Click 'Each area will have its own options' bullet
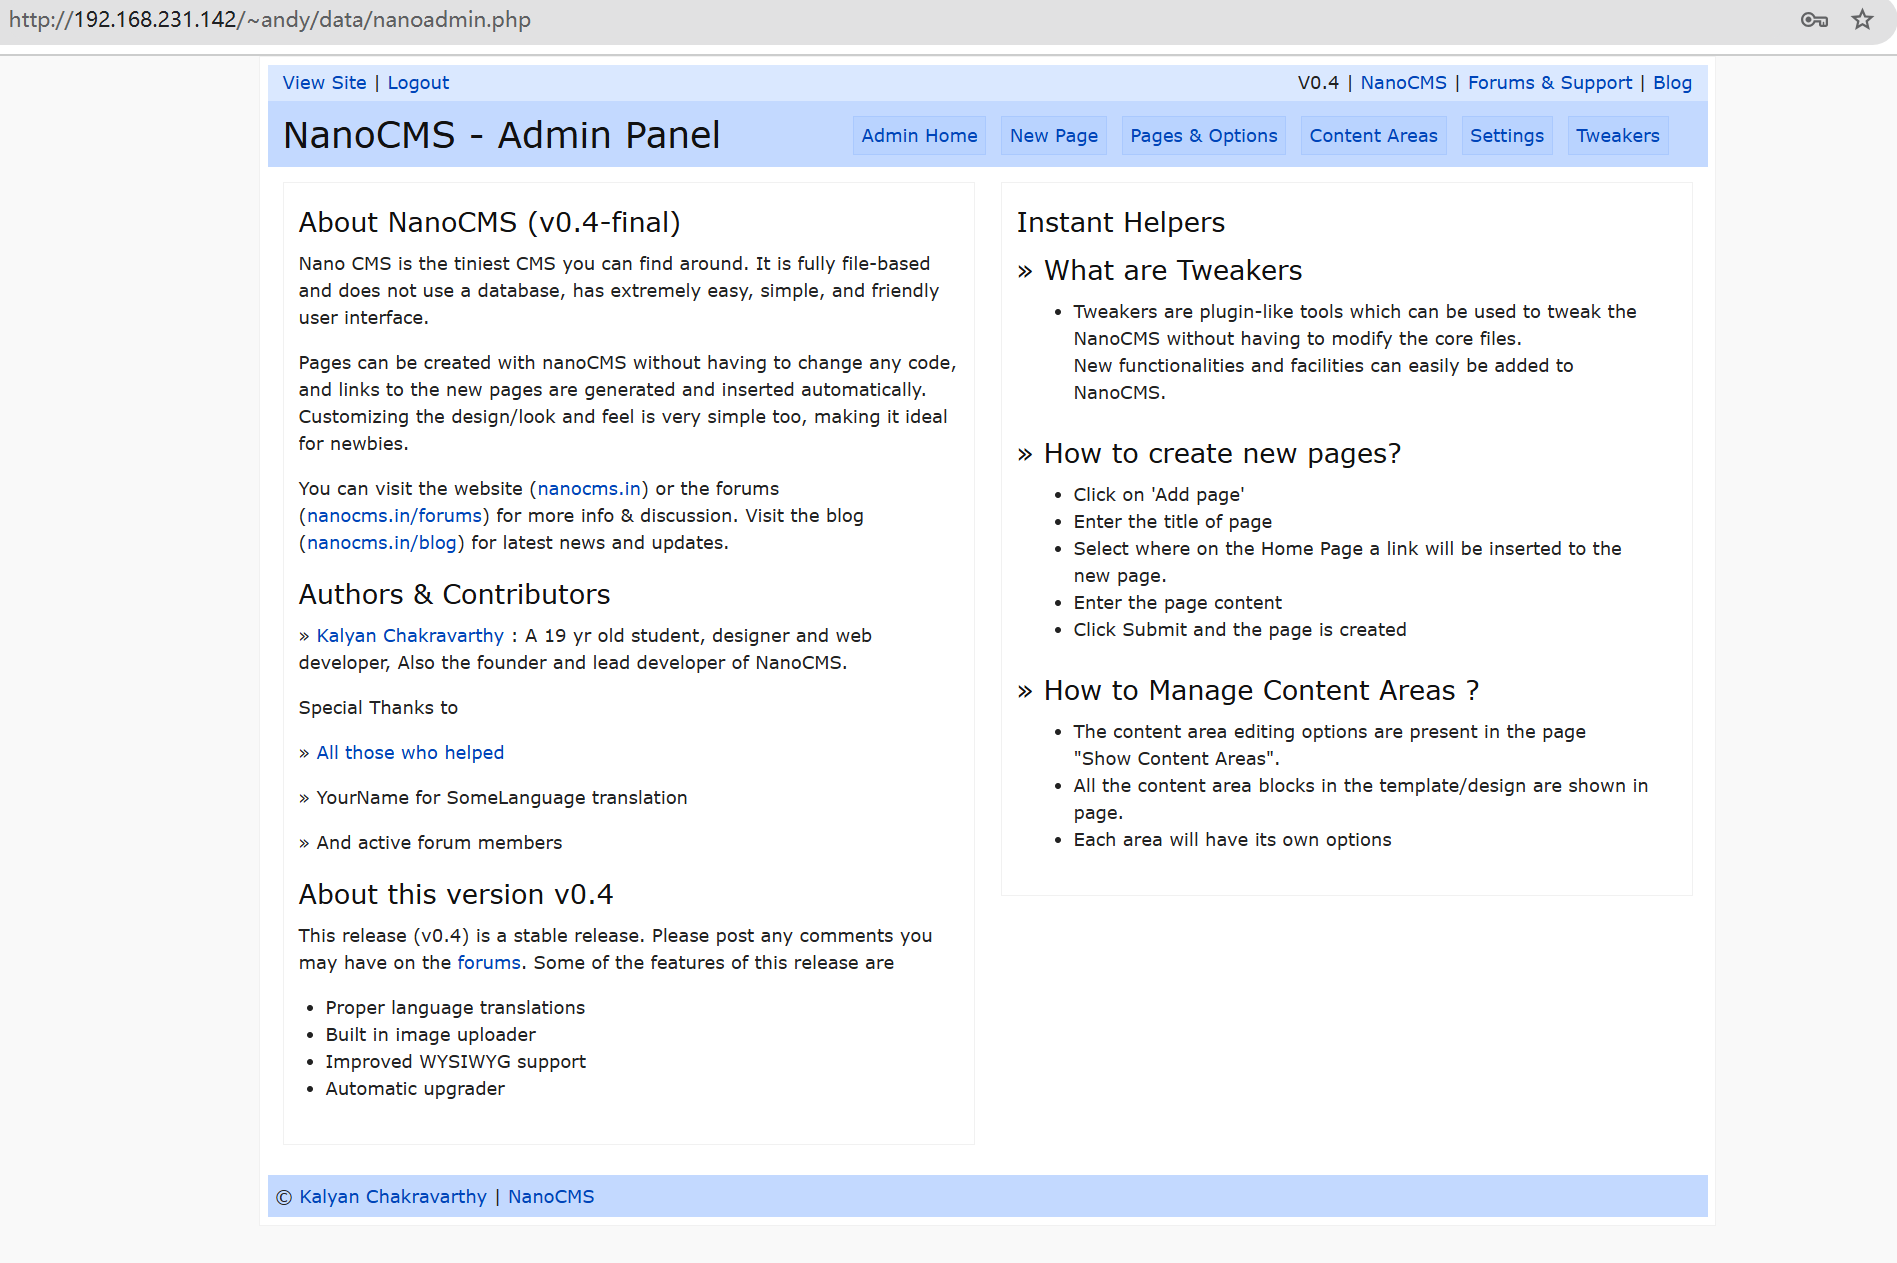The height and width of the screenshot is (1263, 1897). pos(1232,840)
